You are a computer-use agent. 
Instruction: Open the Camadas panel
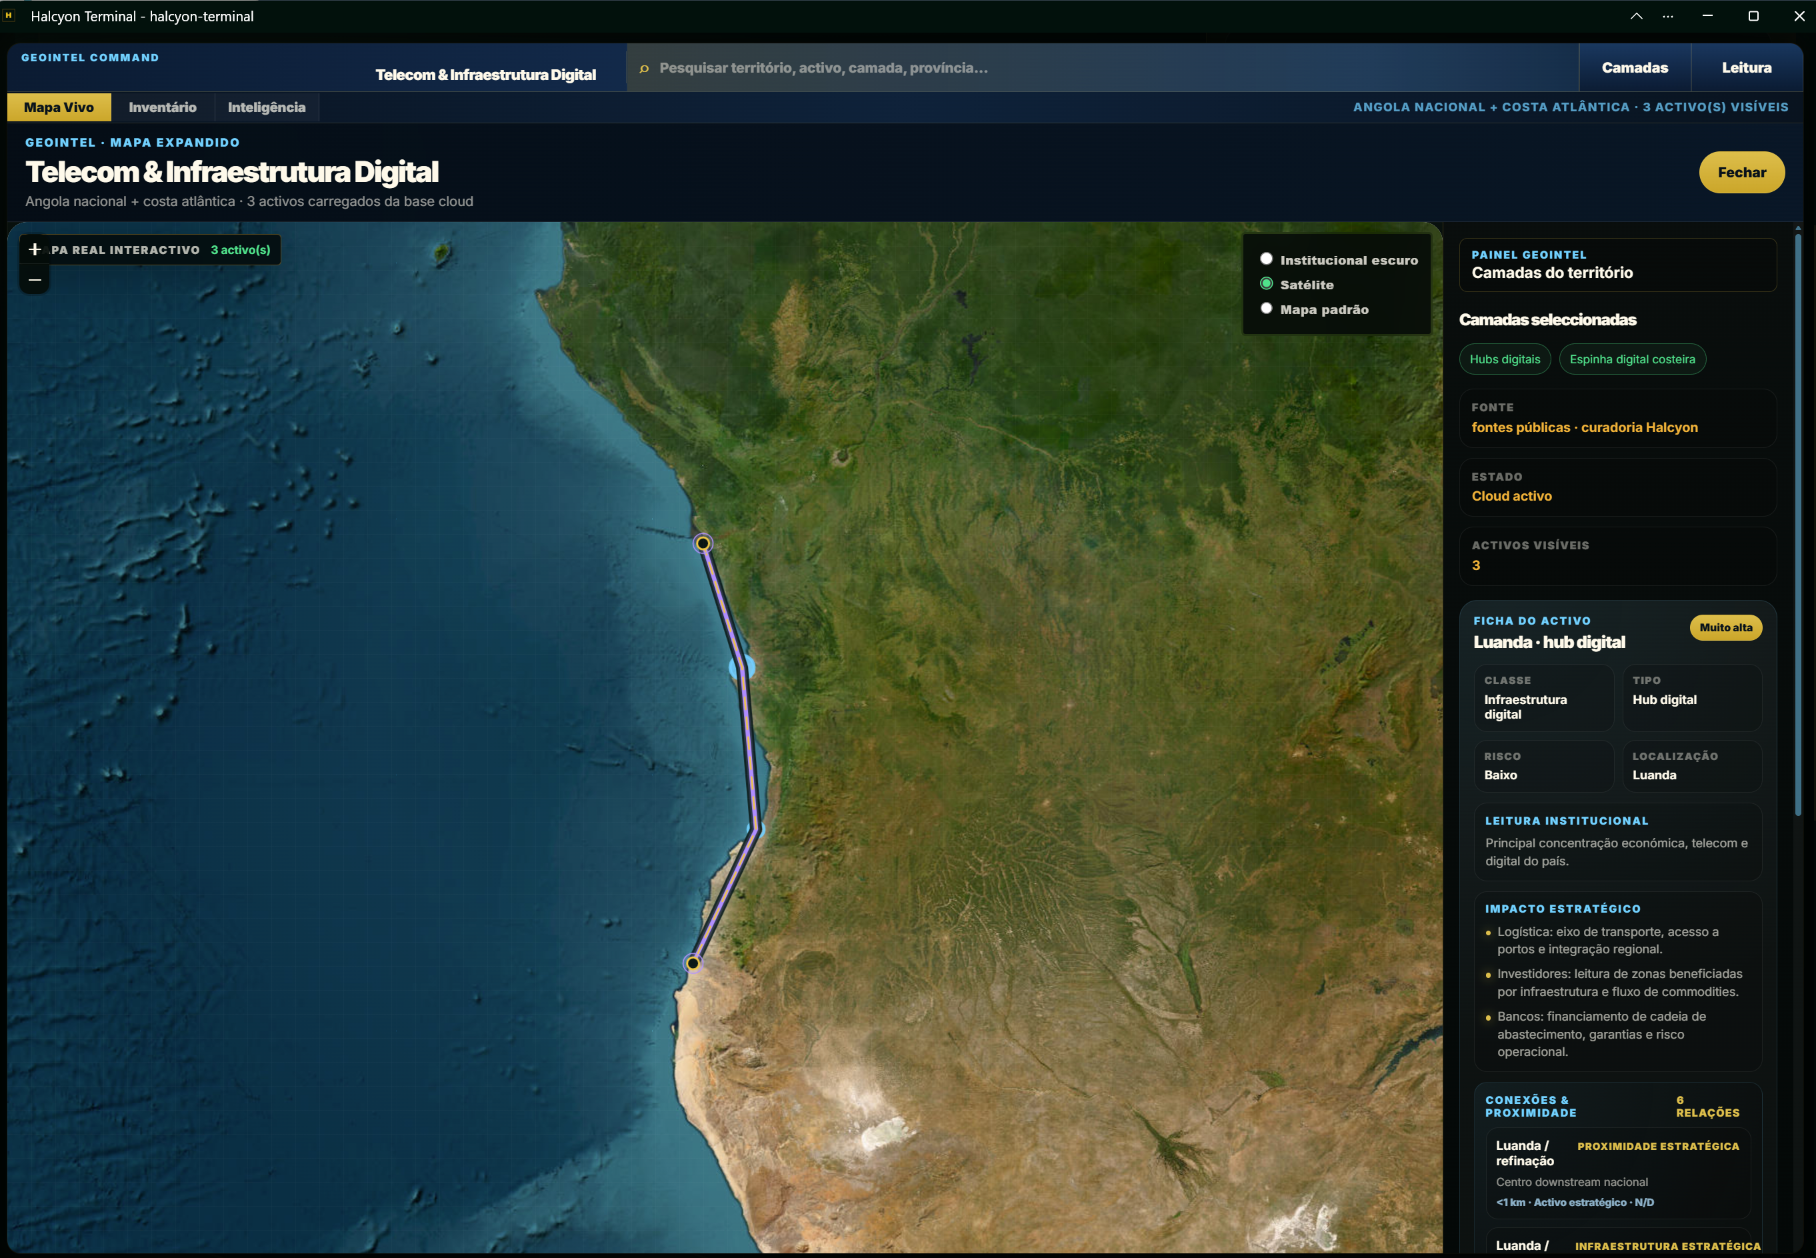coord(1634,68)
